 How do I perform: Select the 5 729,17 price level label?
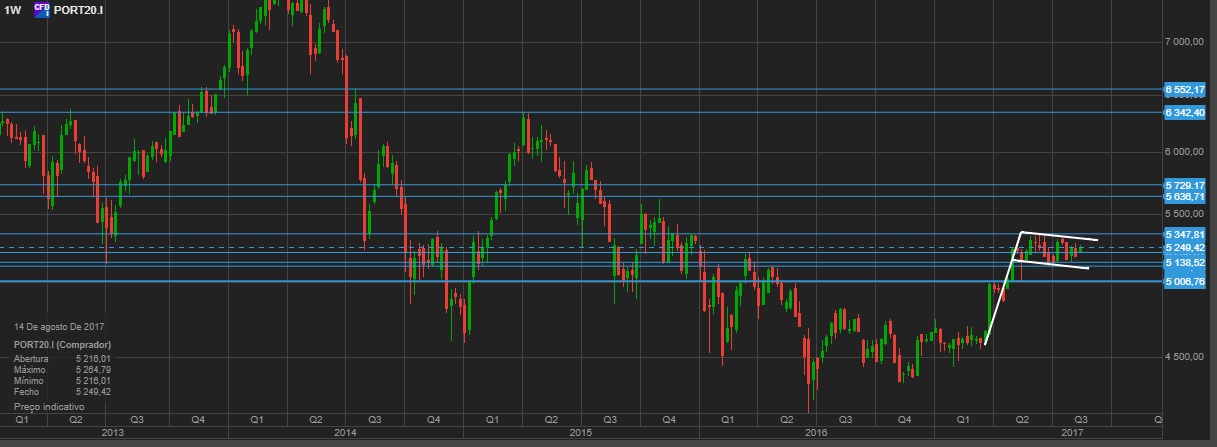pos(1186,186)
